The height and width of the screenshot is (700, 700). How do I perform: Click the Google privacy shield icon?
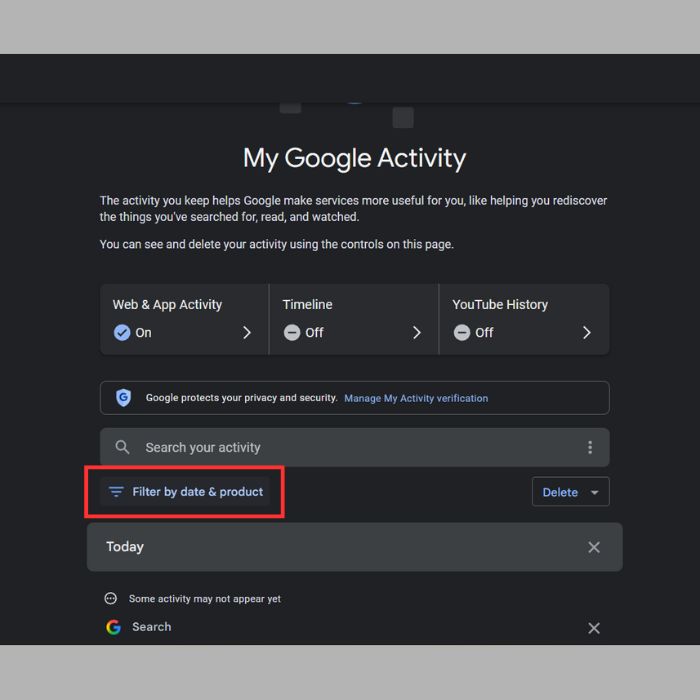tap(124, 397)
